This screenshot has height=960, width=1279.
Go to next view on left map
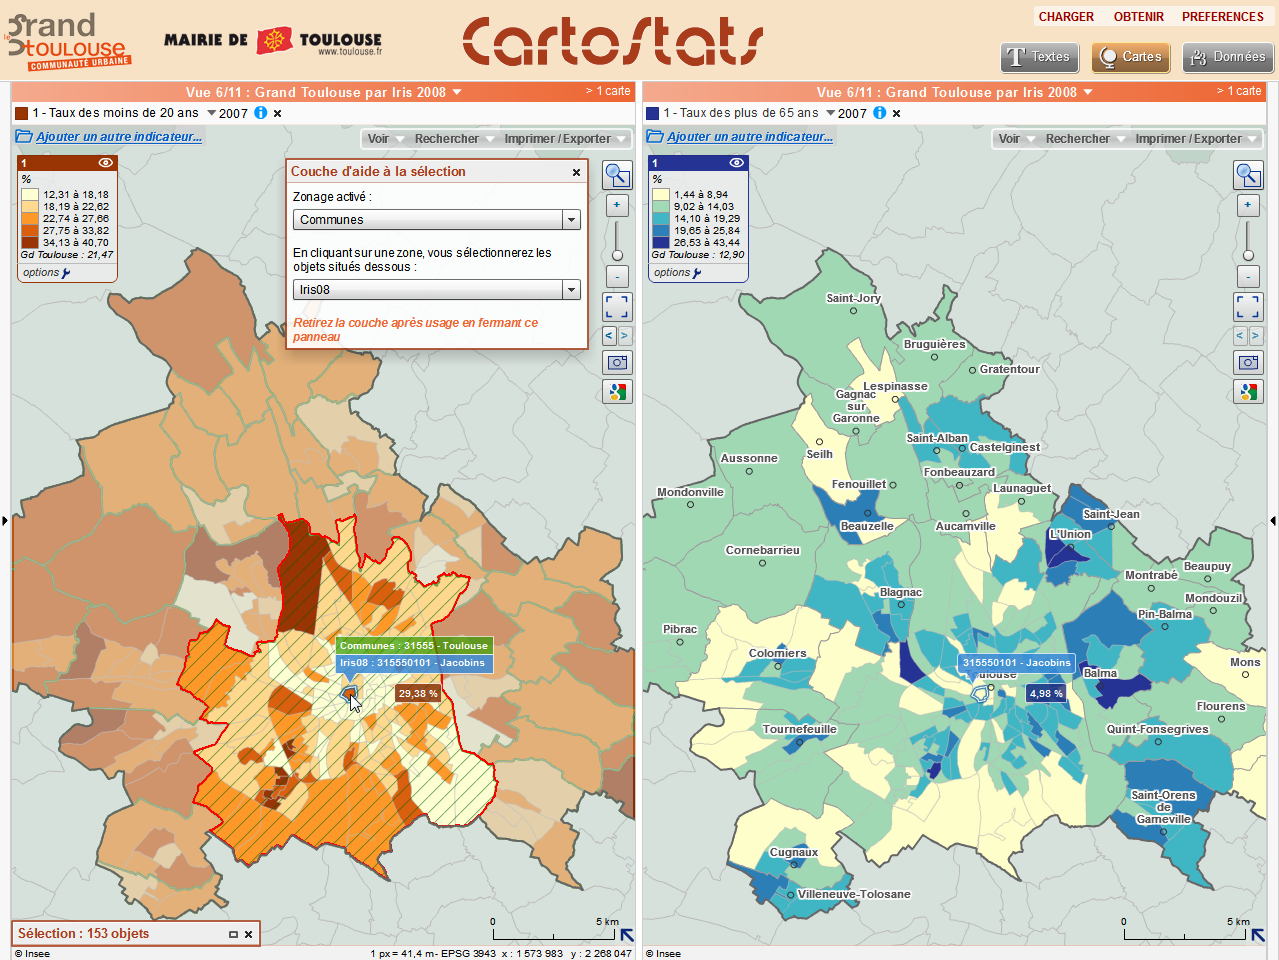(625, 336)
